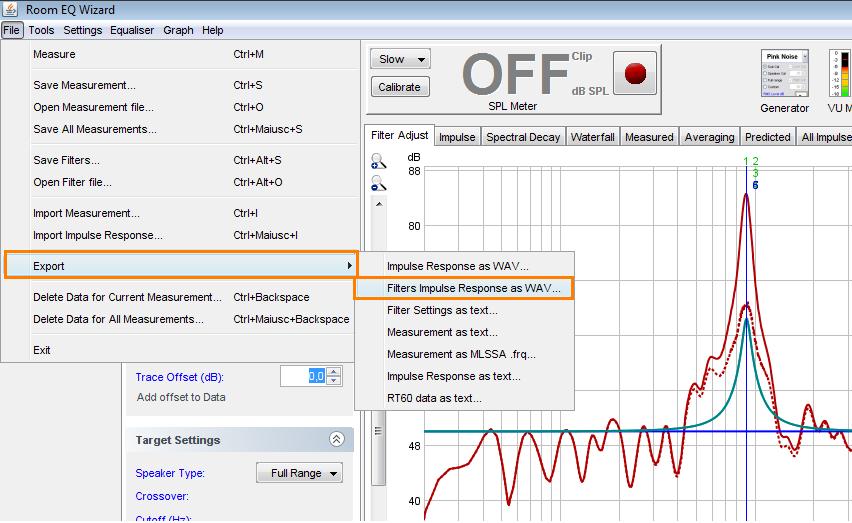852x523 pixels.
Task: Click the Java icon in the title bar
Action: [x=10, y=9]
